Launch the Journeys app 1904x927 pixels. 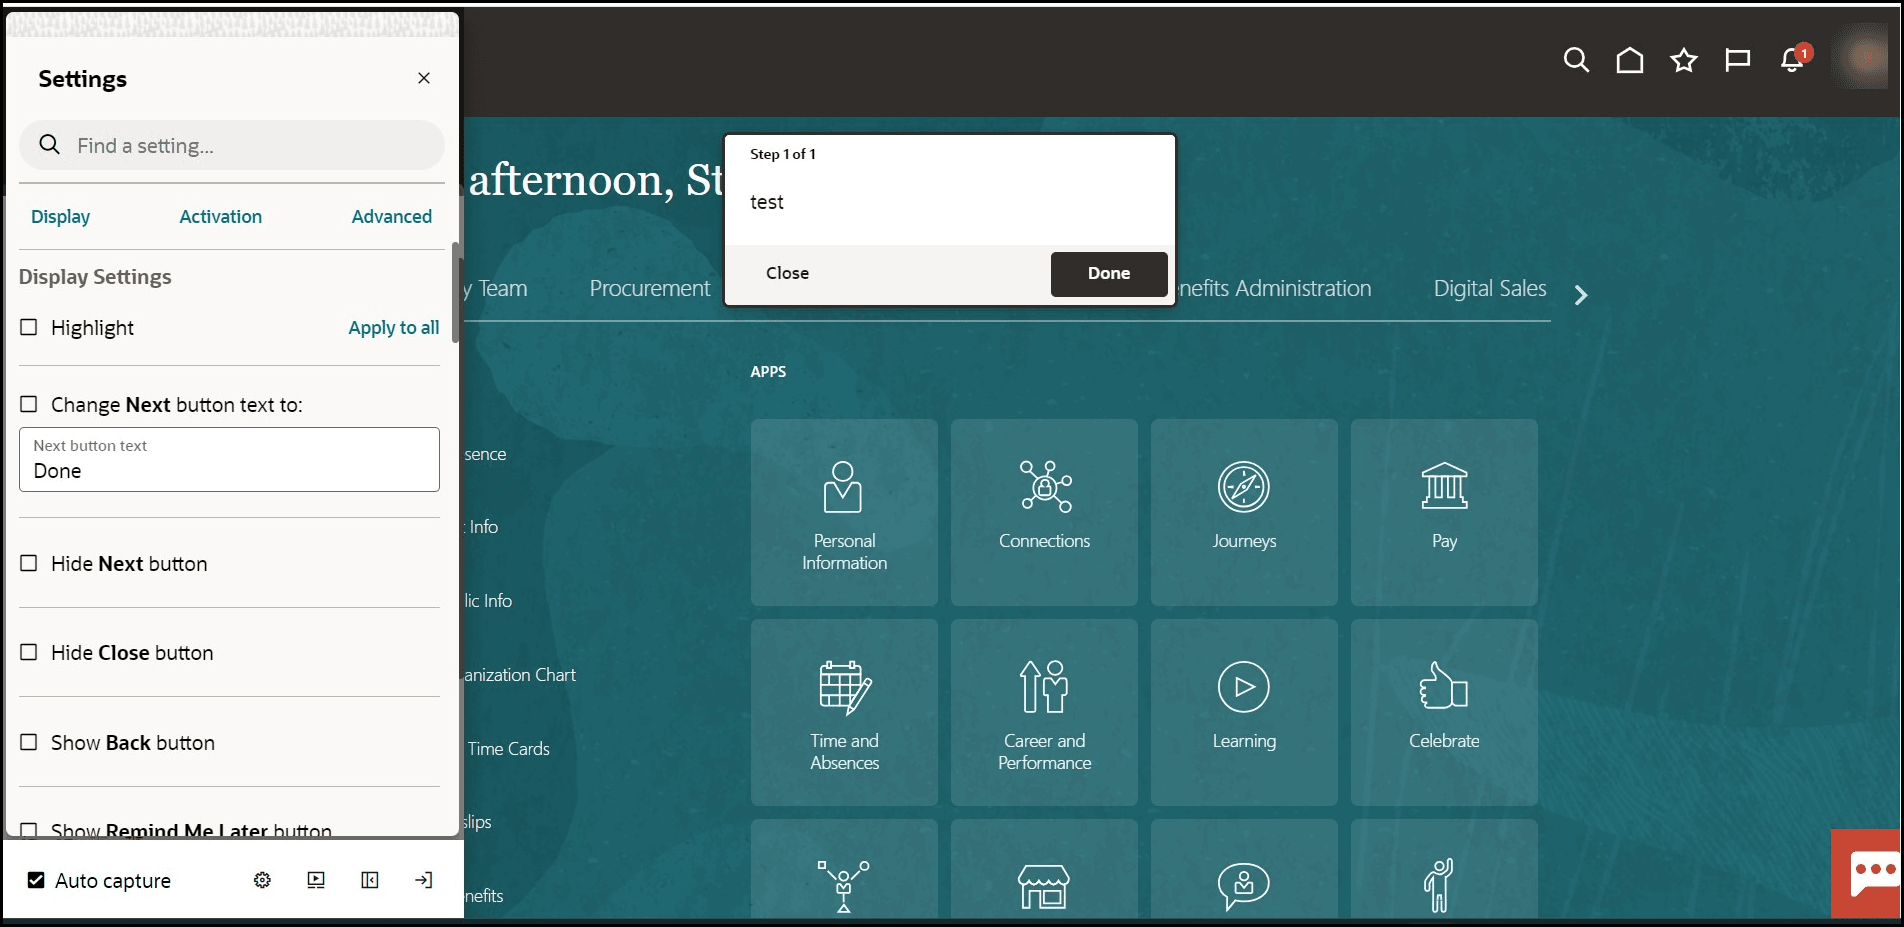pyautogui.click(x=1243, y=512)
